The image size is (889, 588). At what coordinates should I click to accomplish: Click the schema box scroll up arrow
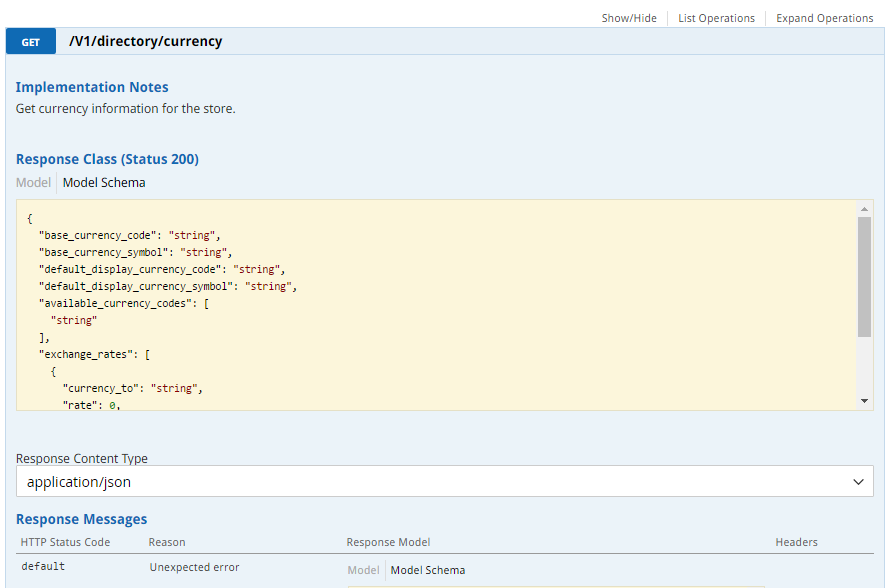[x=864, y=209]
